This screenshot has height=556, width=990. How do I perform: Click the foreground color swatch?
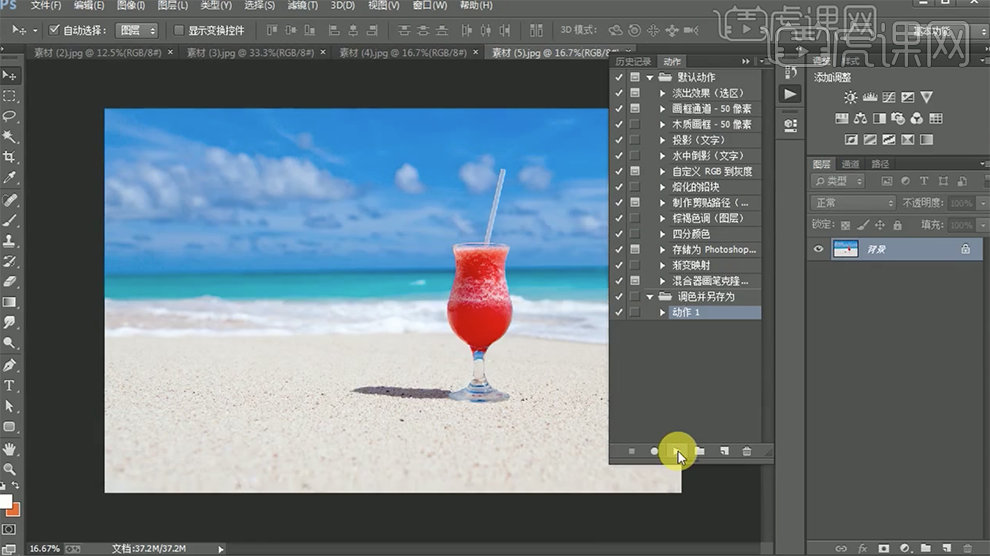click(5, 501)
